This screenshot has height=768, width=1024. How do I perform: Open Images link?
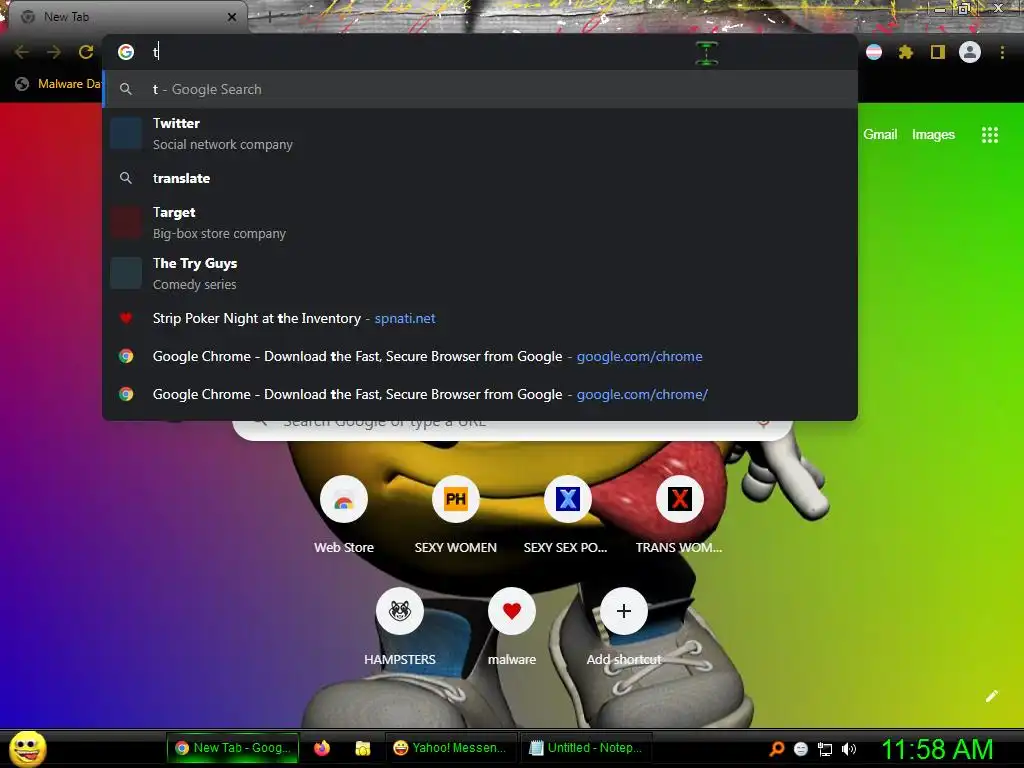(x=933, y=135)
